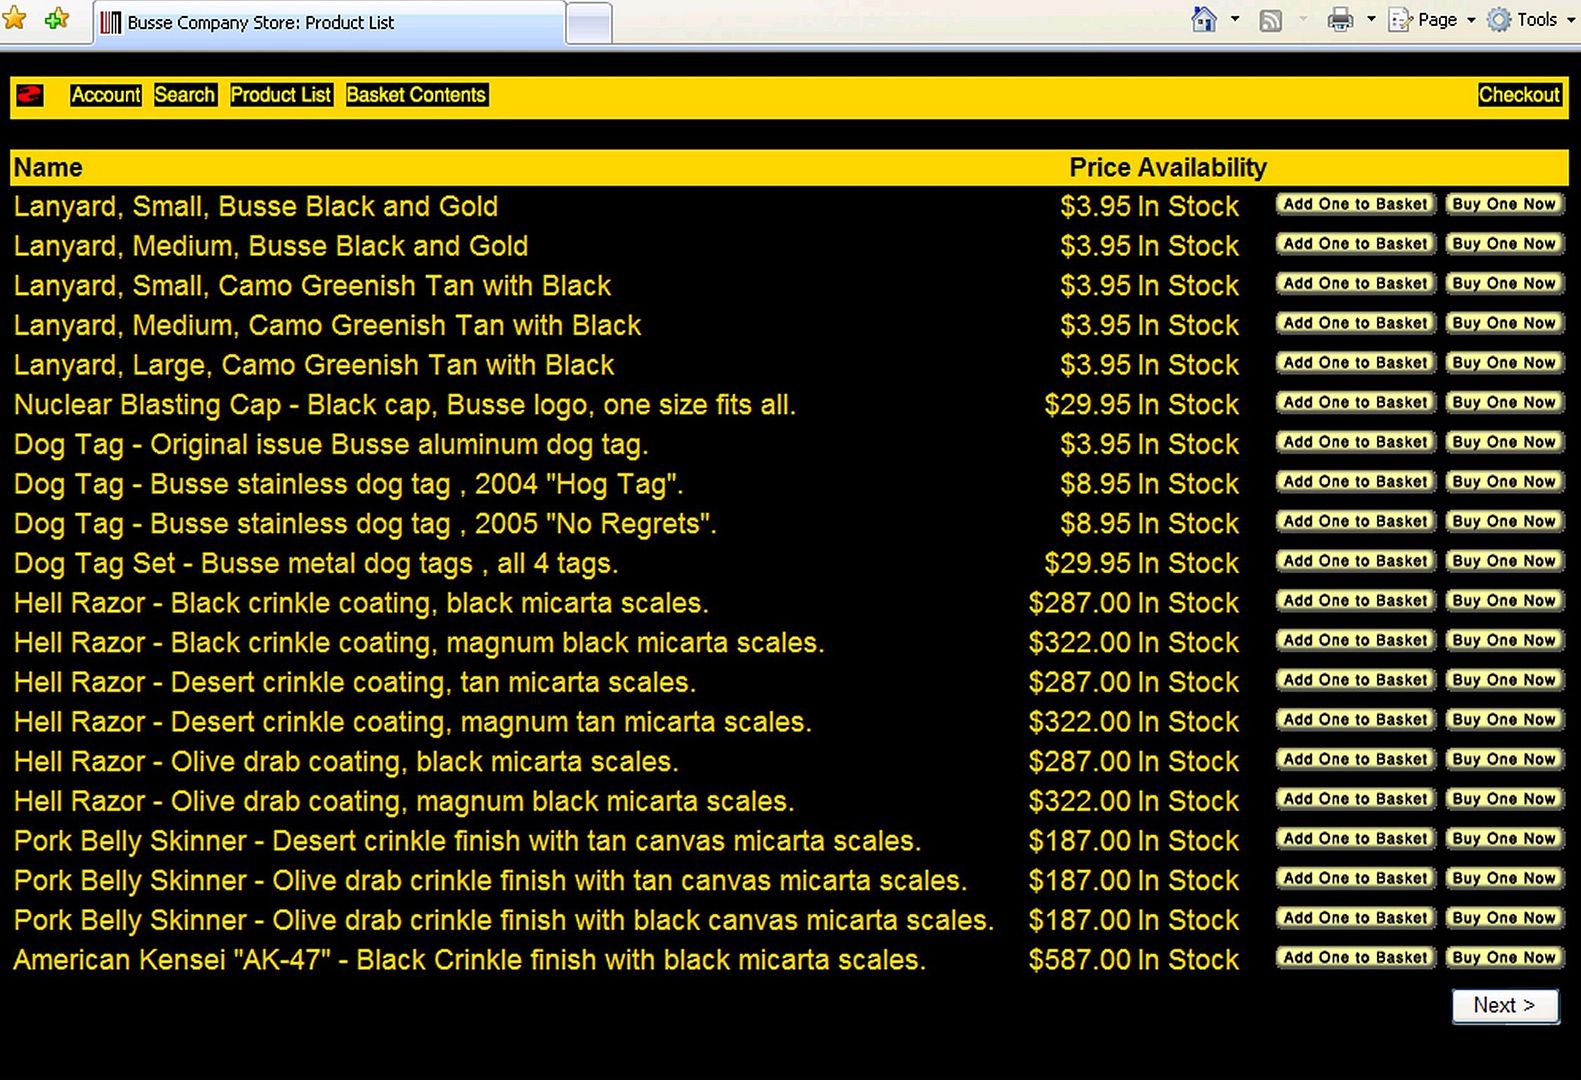The width and height of the screenshot is (1581, 1080).
Task: Open the Account link
Action: (106, 95)
